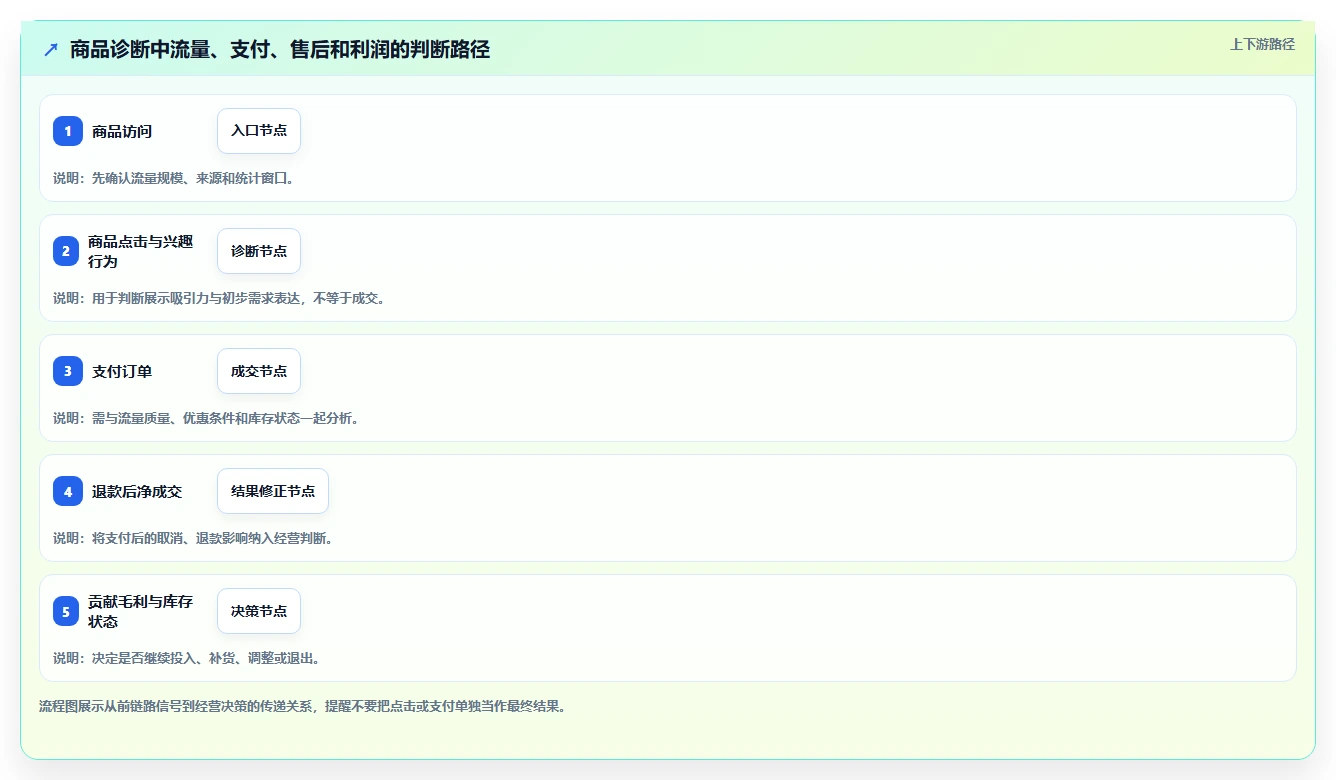This screenshot has height=780, width=1336.
Task: Select the 结果修正节点 tag
Action: coord(273,491)
